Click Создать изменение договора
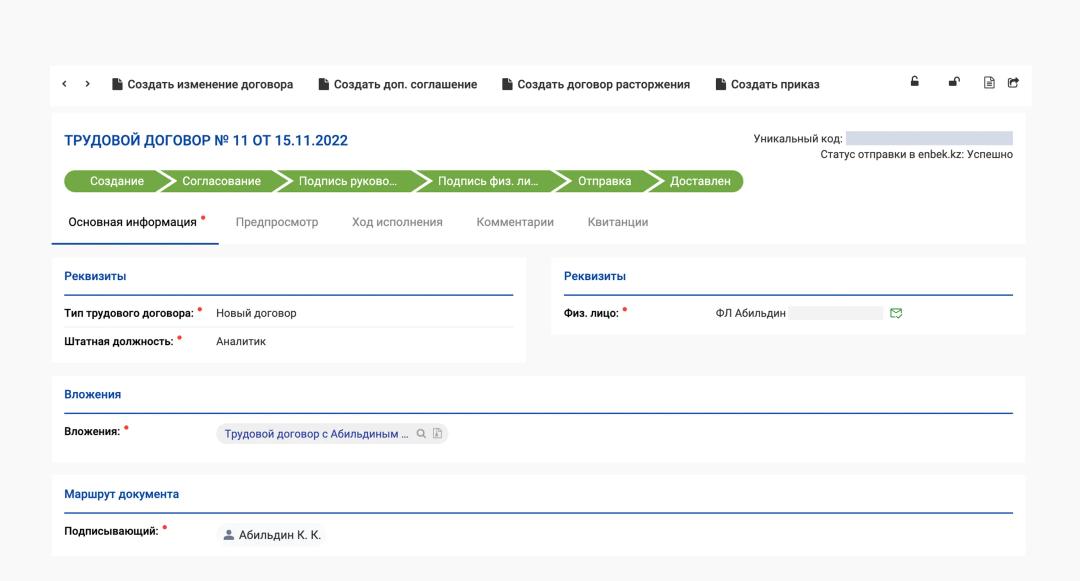Image resolution: width=1080 pixels, height=581 pixels. (202, 85)
